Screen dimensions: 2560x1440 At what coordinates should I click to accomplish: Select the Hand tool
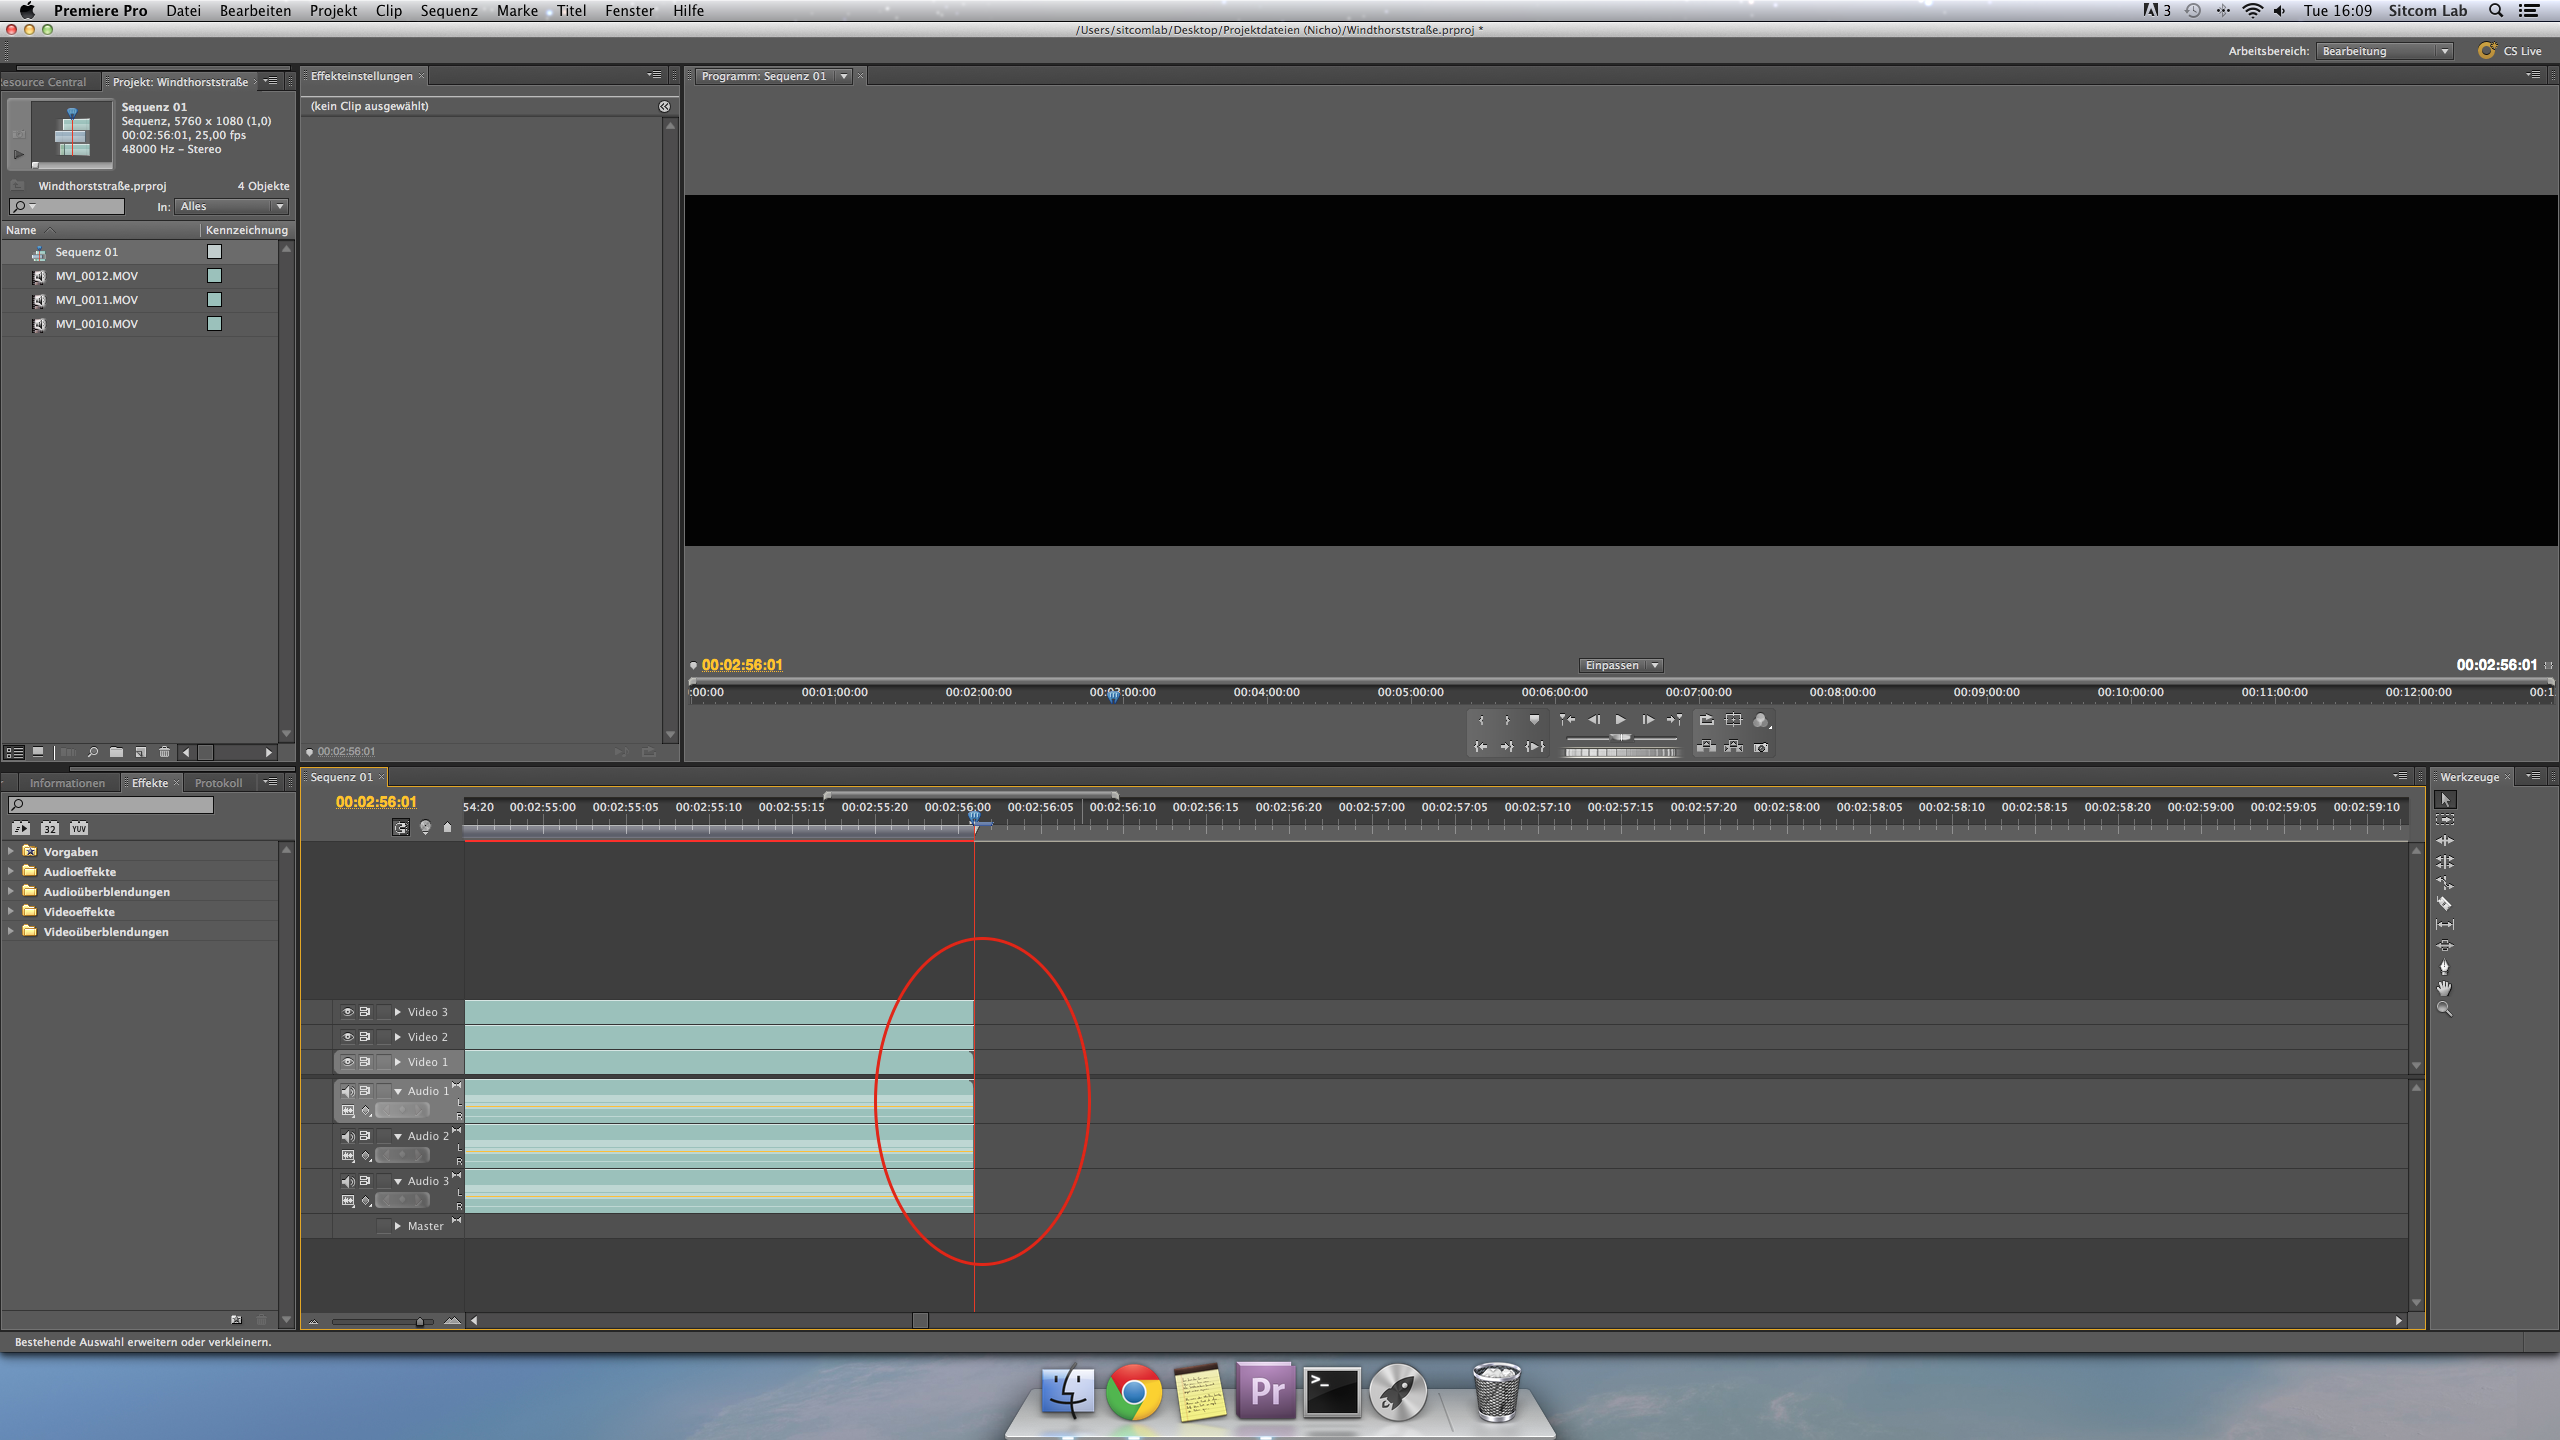click(x=2444, y=988)
